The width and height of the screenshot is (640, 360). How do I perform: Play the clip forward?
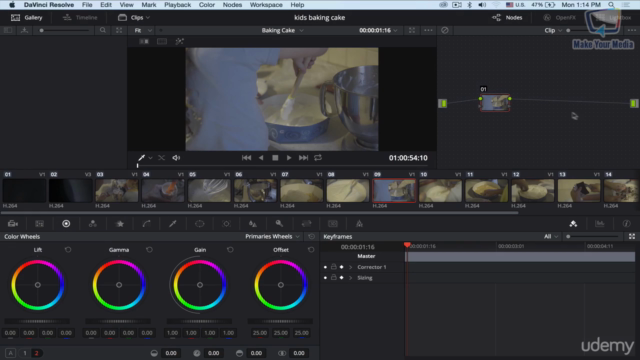pos(289,158)
